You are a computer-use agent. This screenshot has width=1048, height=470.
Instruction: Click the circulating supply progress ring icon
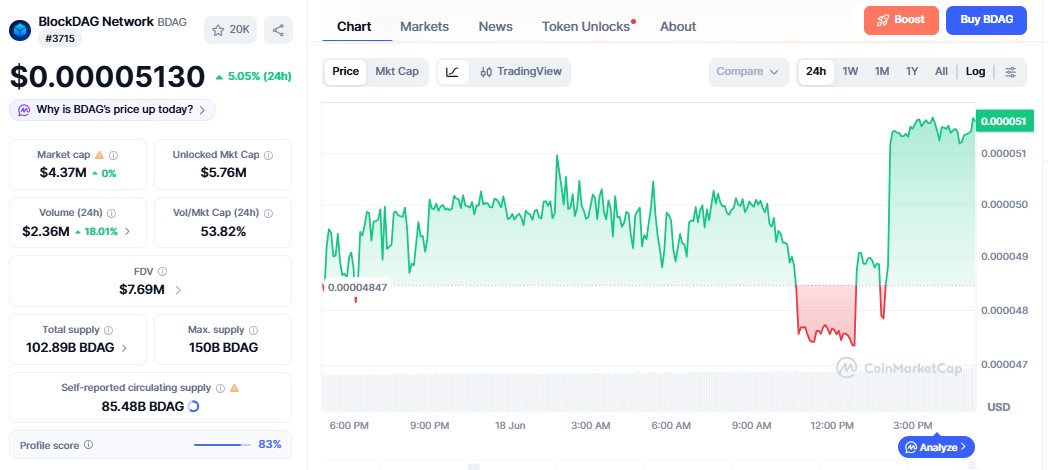tap(194, 406)
